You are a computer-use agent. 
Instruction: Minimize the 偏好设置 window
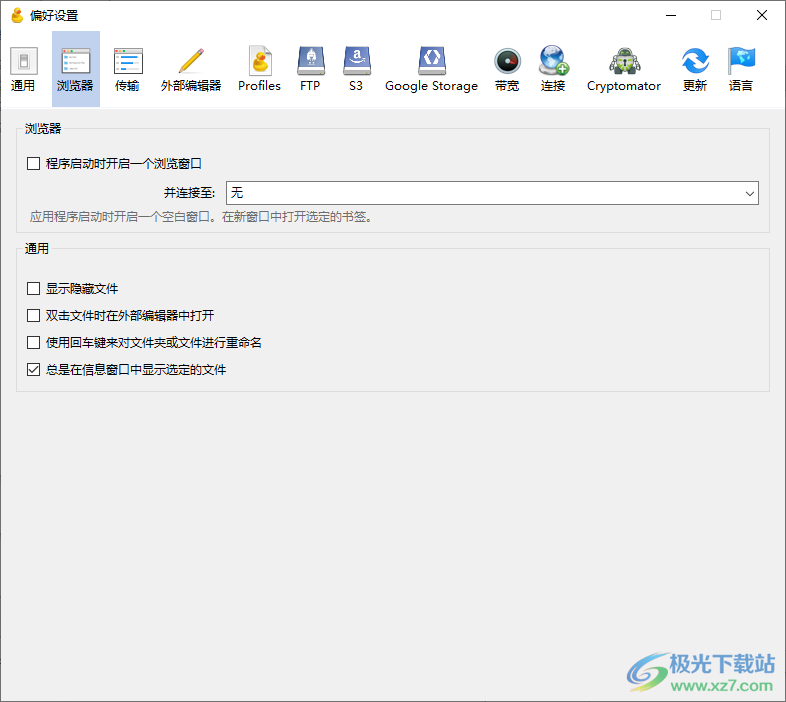click(x=671, y=16)
